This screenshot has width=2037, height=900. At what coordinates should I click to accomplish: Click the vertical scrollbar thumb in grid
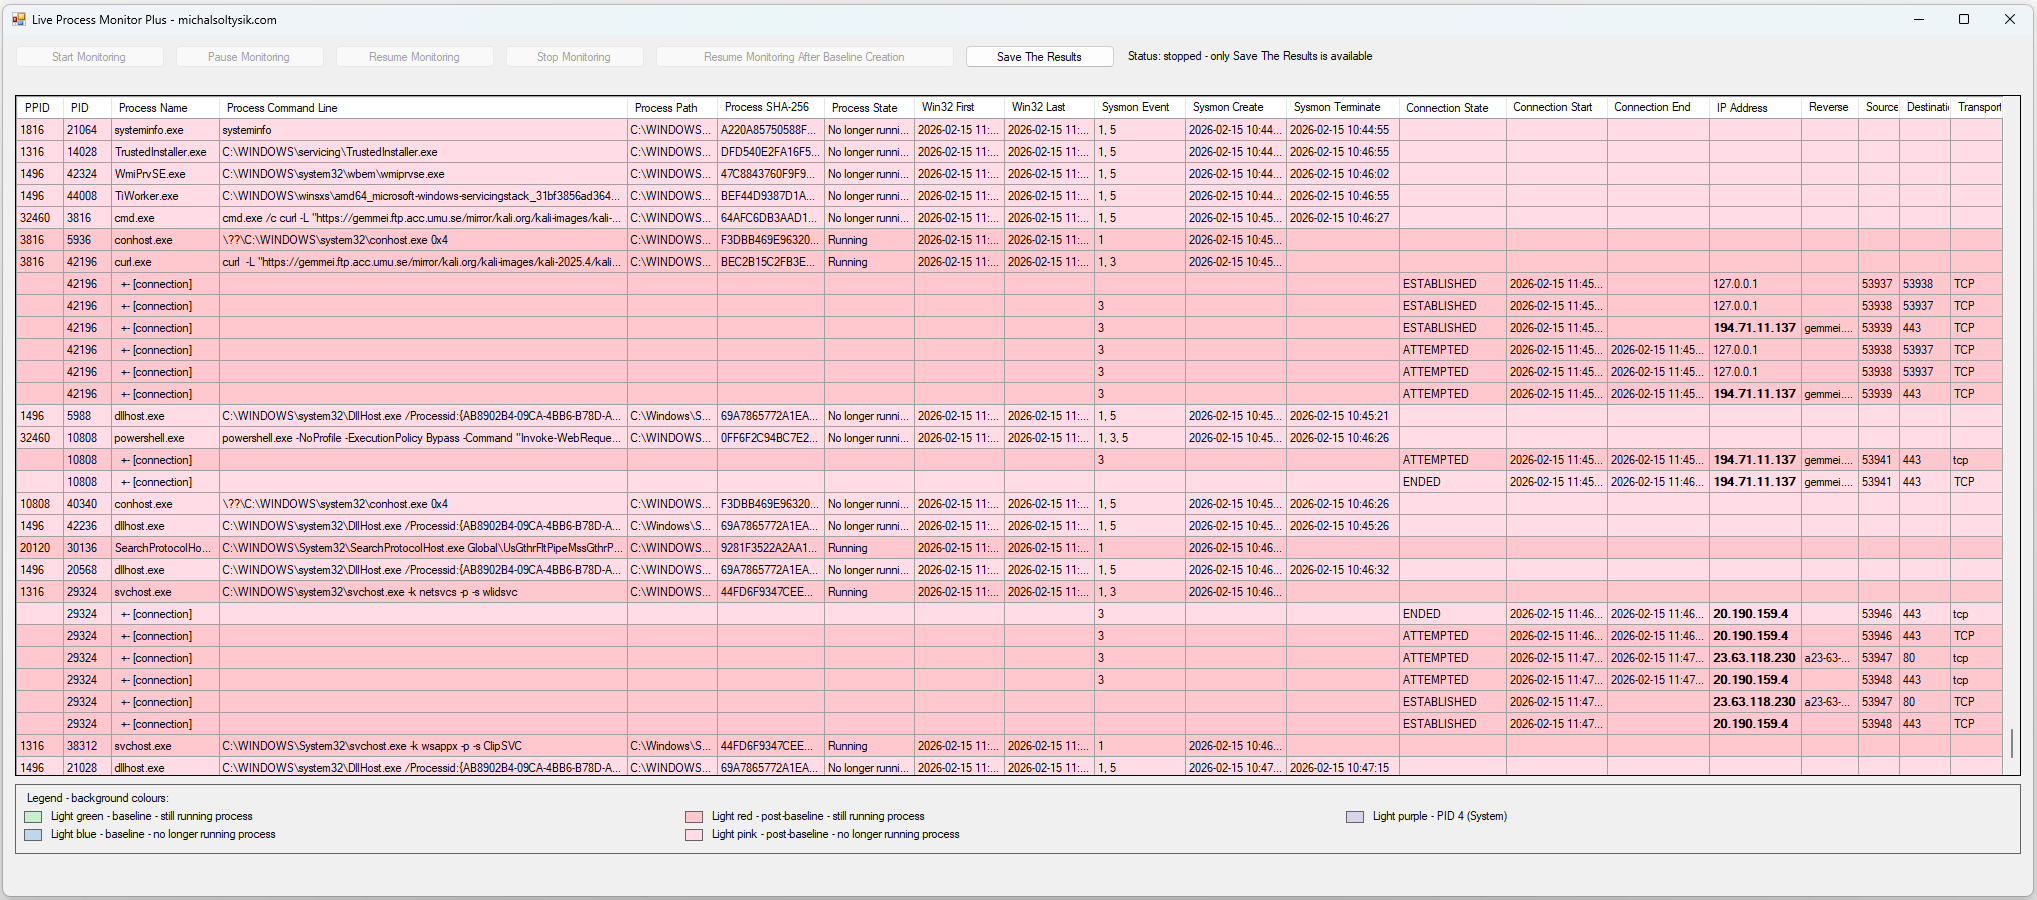[x=2011, y=743]
